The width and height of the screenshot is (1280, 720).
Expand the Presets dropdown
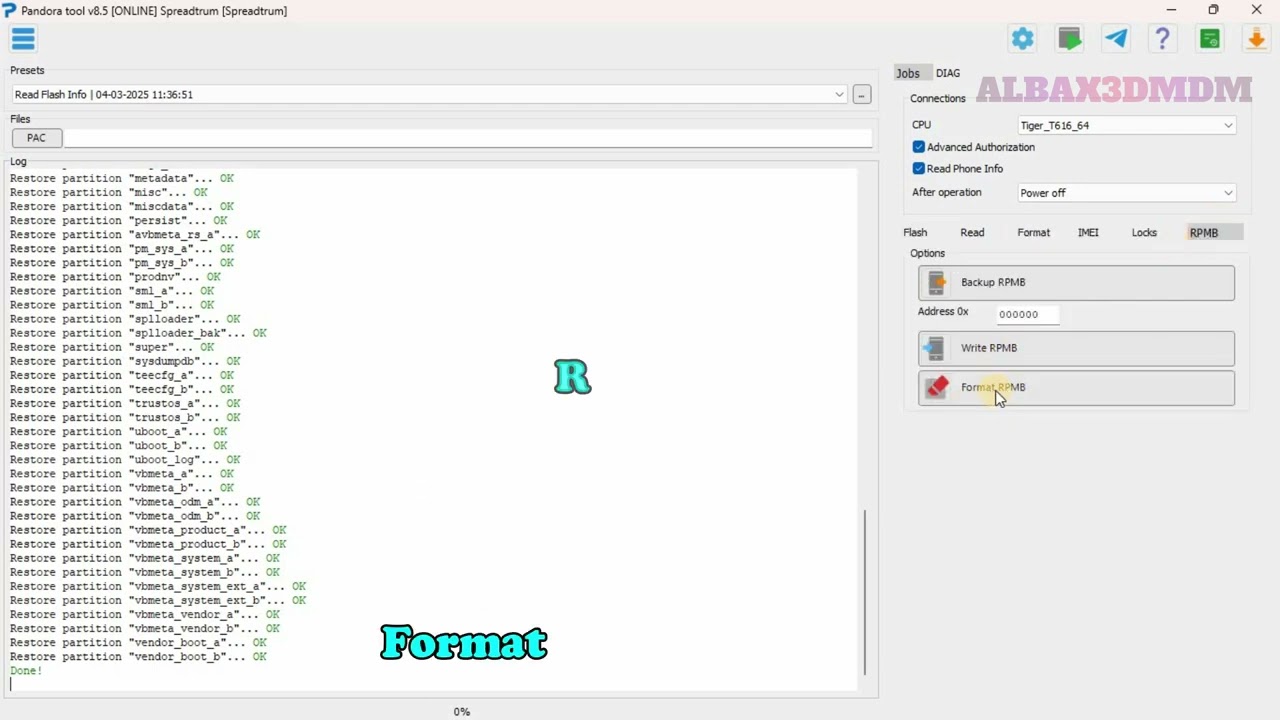click(839, 94)
